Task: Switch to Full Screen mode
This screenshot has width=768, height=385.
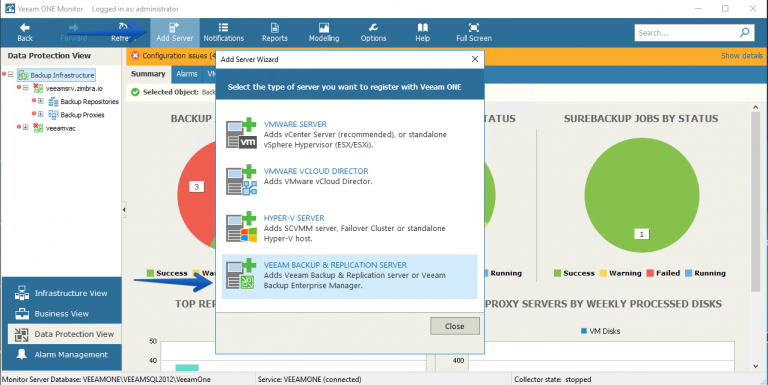Action: pos(474,32)
